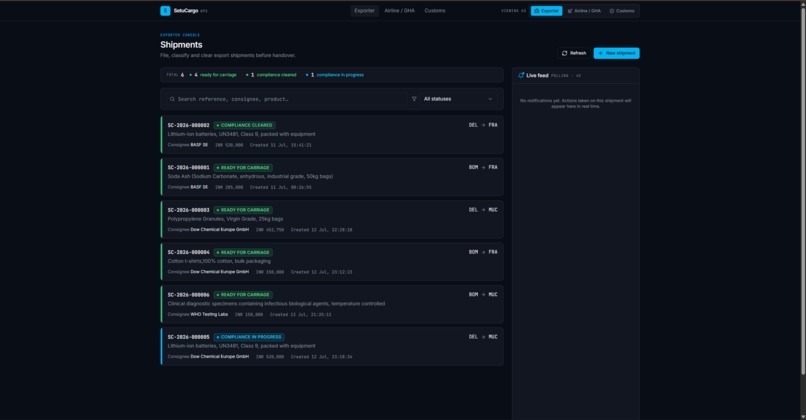Click the chevron arrow of the status filter
The image size is (806, 420).
490,99
